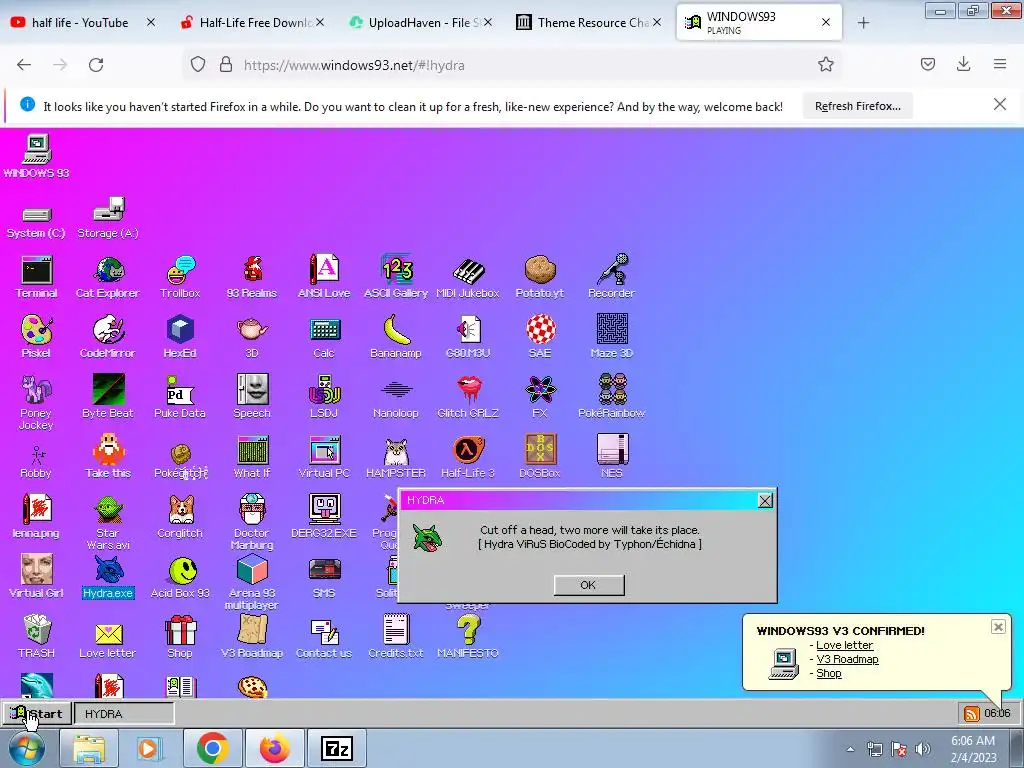Show hidden system tray icons
This screenshot has height=768, width=1024.
pos(850,749)
